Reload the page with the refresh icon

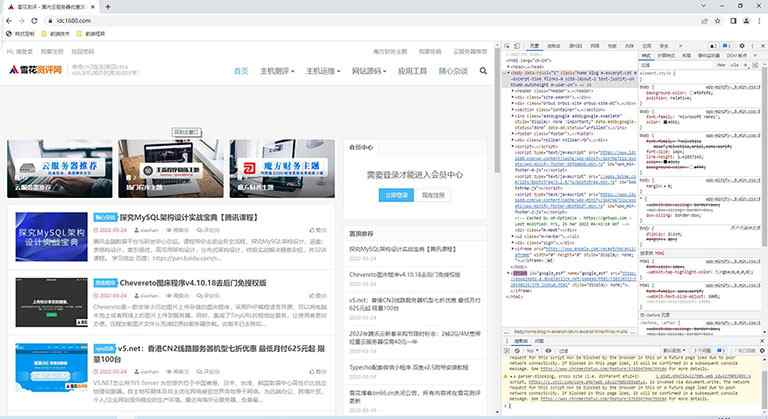pos(34,21)
